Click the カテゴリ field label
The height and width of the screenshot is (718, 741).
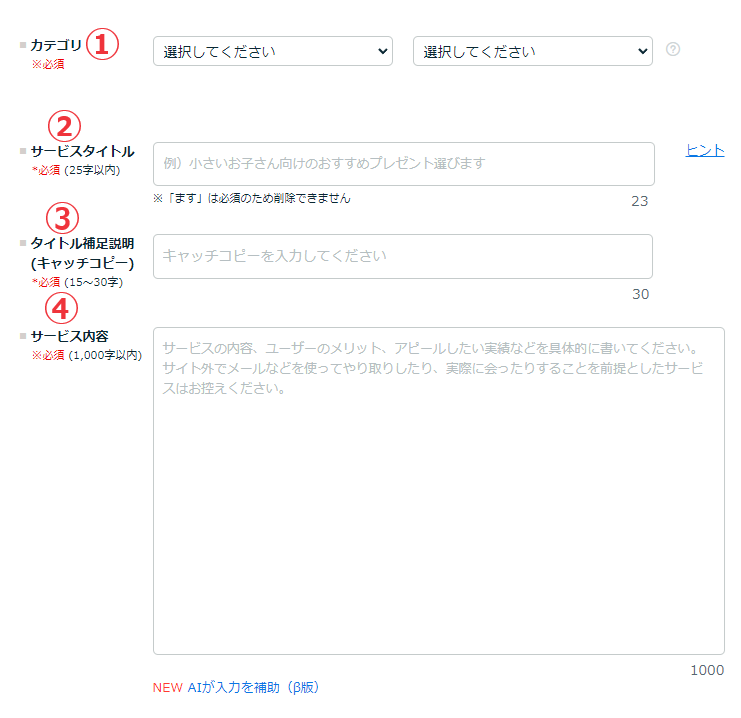click(x=56, y=45)
